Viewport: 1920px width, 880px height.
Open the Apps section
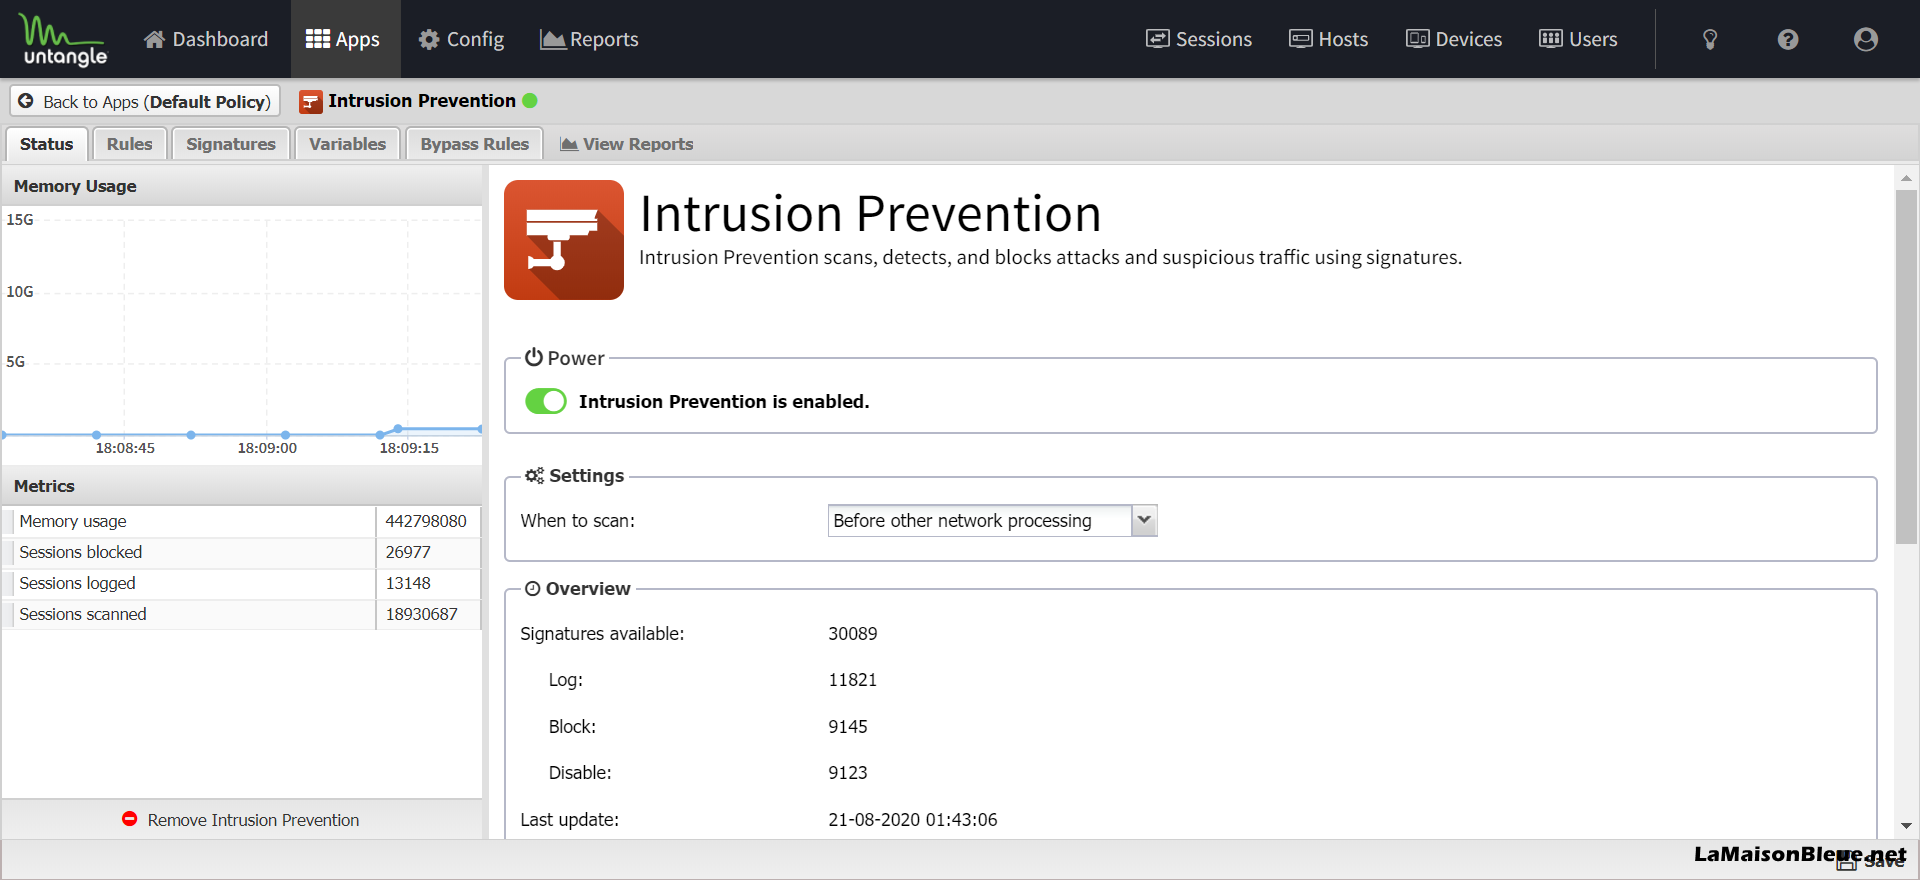pos(345,39)
